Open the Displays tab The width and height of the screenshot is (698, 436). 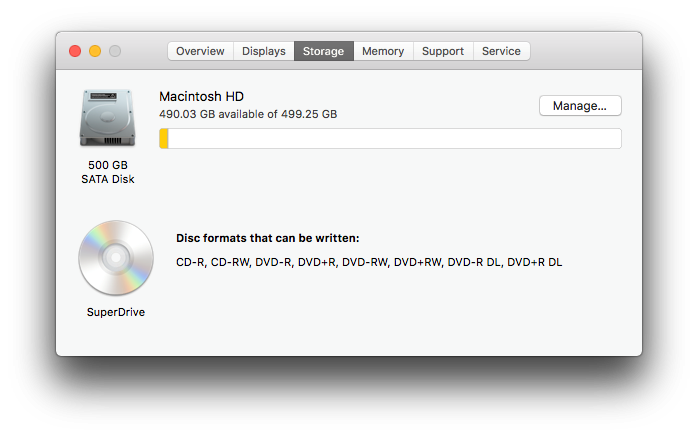[264, 51]
